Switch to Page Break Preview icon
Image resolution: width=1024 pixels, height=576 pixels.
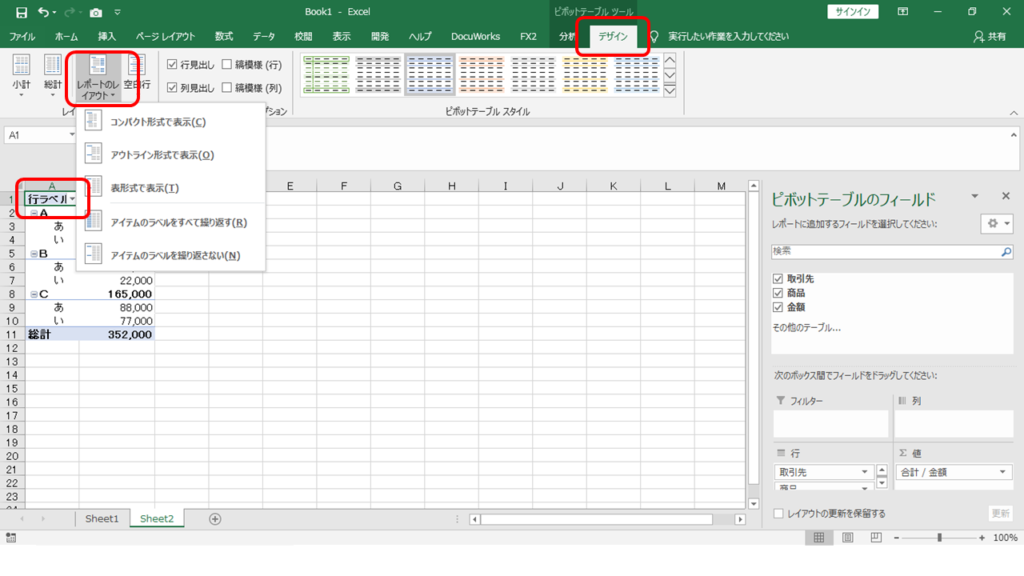(x=876, y=537)
